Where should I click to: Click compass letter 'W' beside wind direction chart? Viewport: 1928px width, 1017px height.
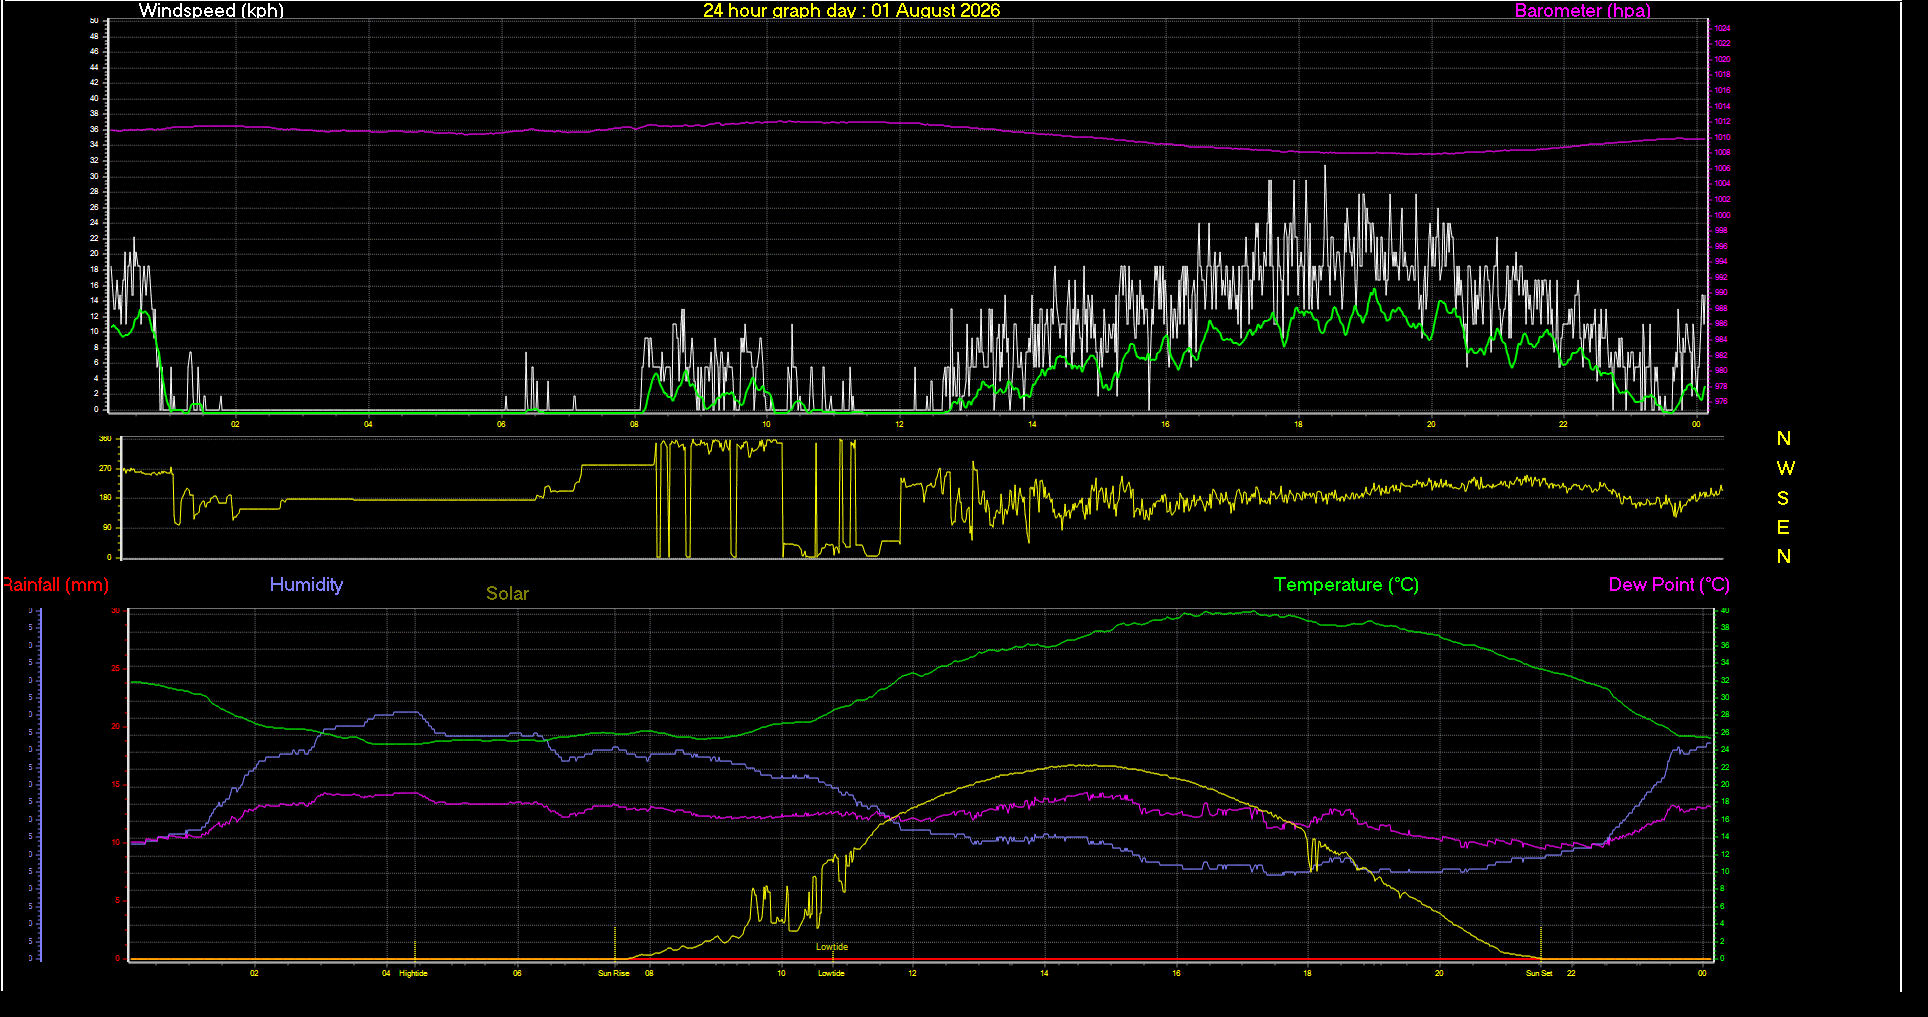point(1785,468)
